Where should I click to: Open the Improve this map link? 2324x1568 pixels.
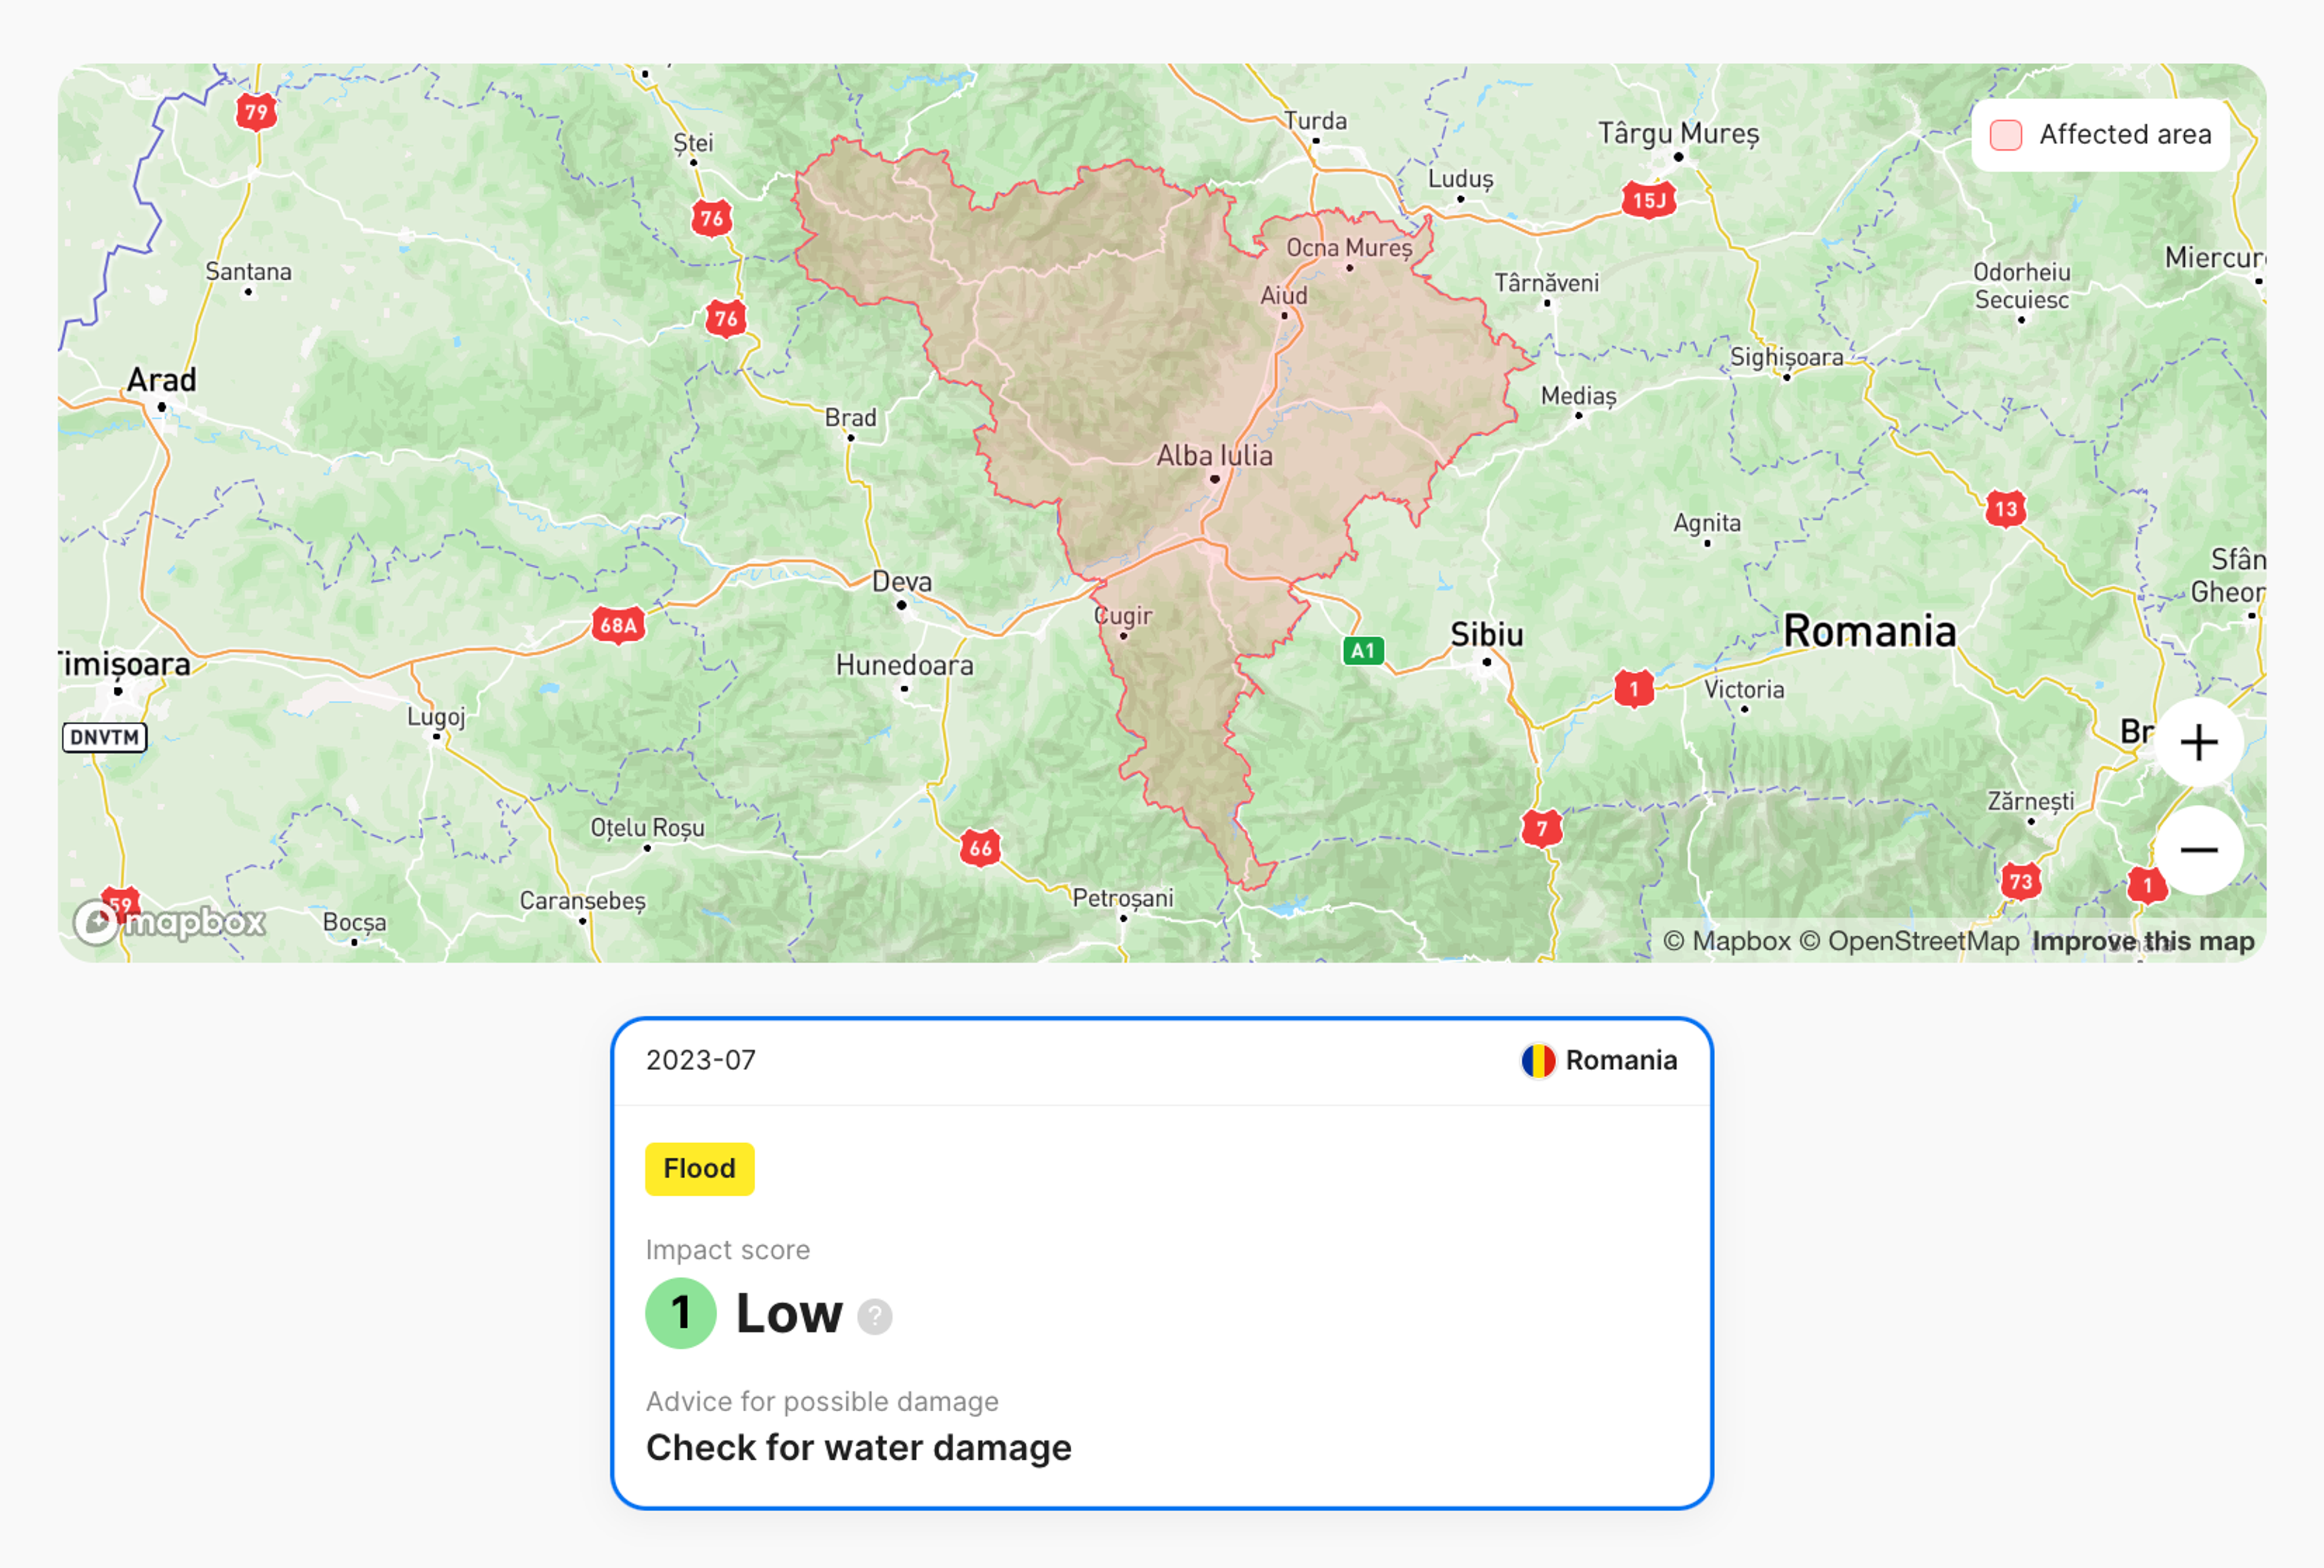pos(2143,941)
